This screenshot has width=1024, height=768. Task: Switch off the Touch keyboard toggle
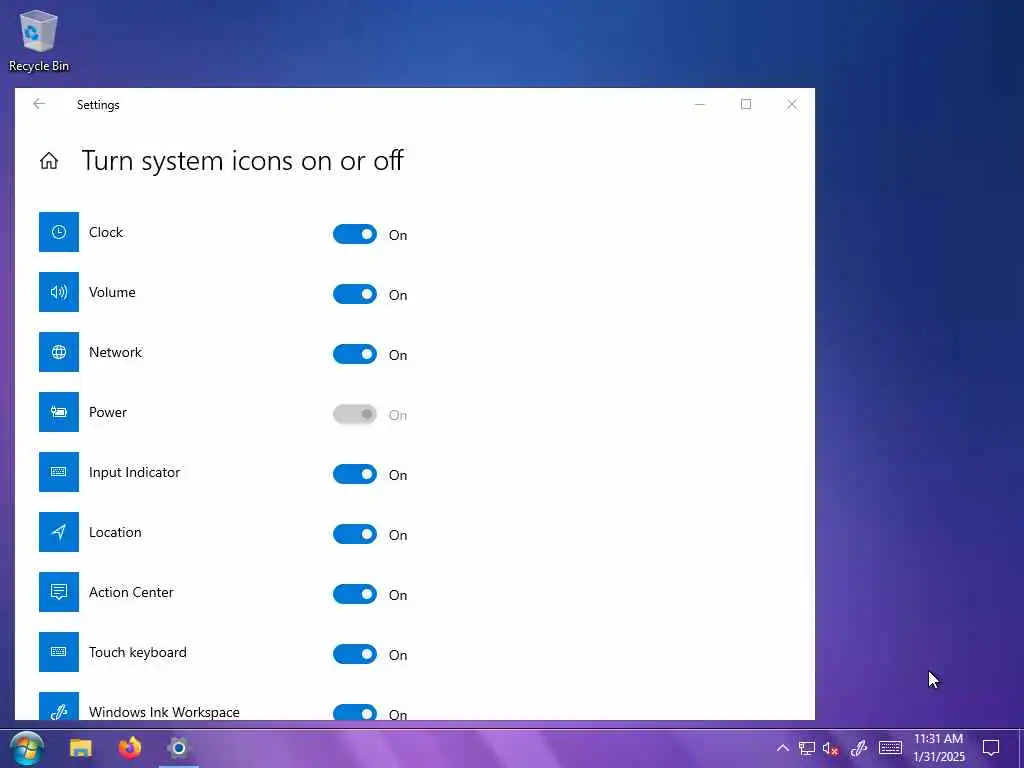[355, 655]
